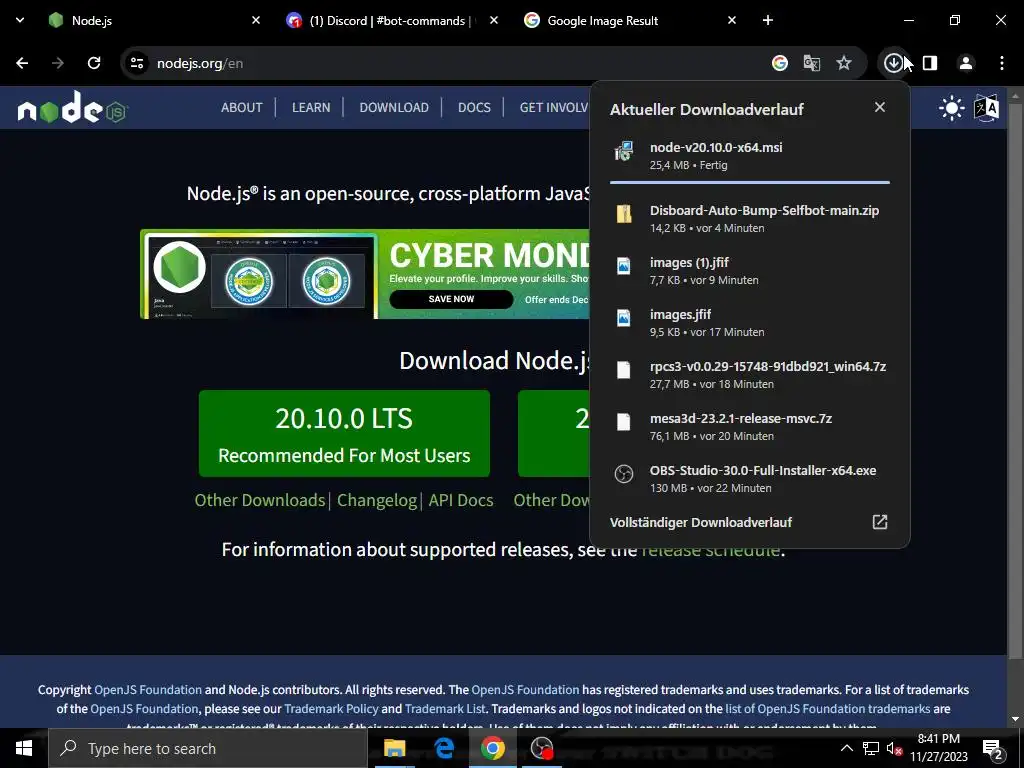Open Microsoft Edge from the taskbar
The image size is (1024, 768).
[x=444, y=748]
